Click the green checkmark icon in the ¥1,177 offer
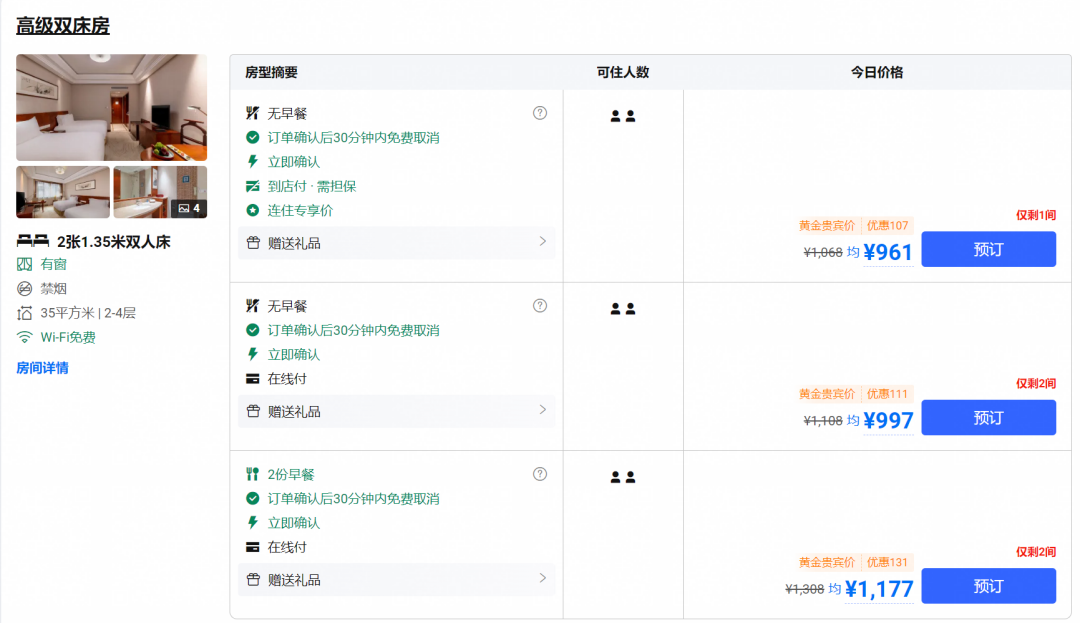Image resolution: width=1080 pixels, height=623 pixels. click(253, 498)
